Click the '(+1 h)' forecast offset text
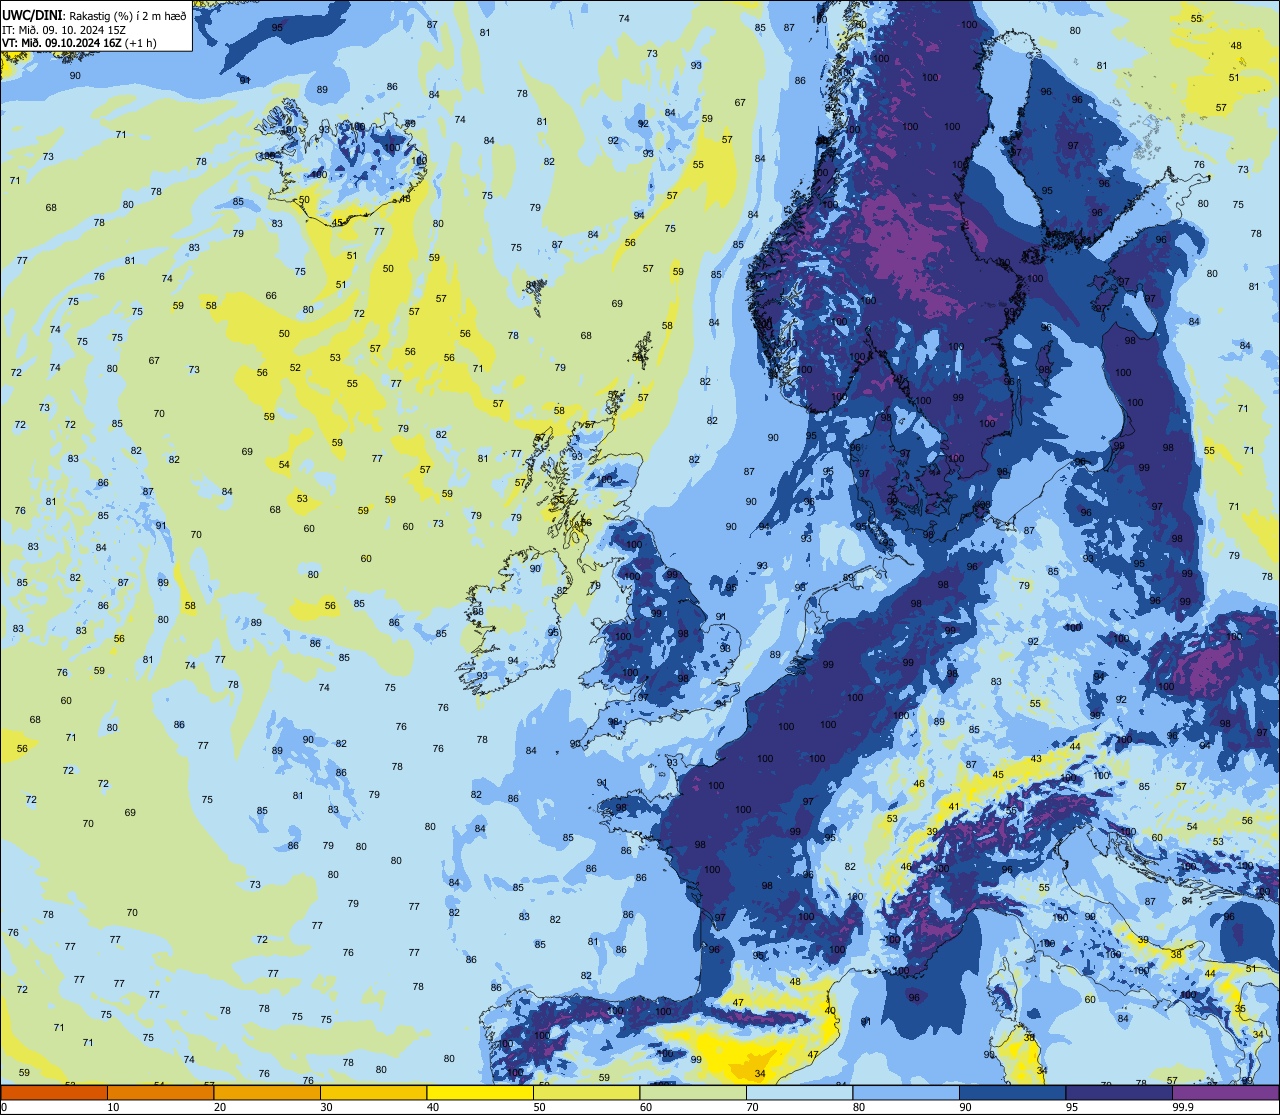Image resolution: width=1280 pixels, height=1115 pixels. (x=141, y=43)
